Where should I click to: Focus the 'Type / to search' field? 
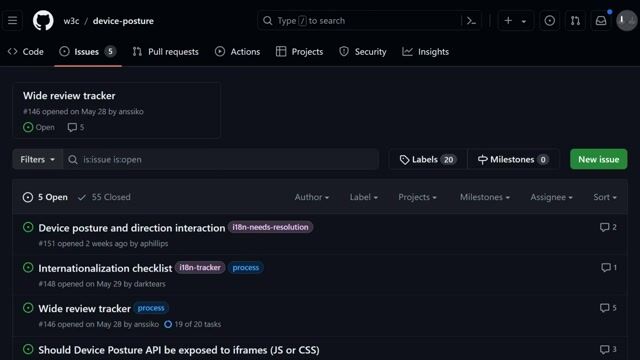369,20
